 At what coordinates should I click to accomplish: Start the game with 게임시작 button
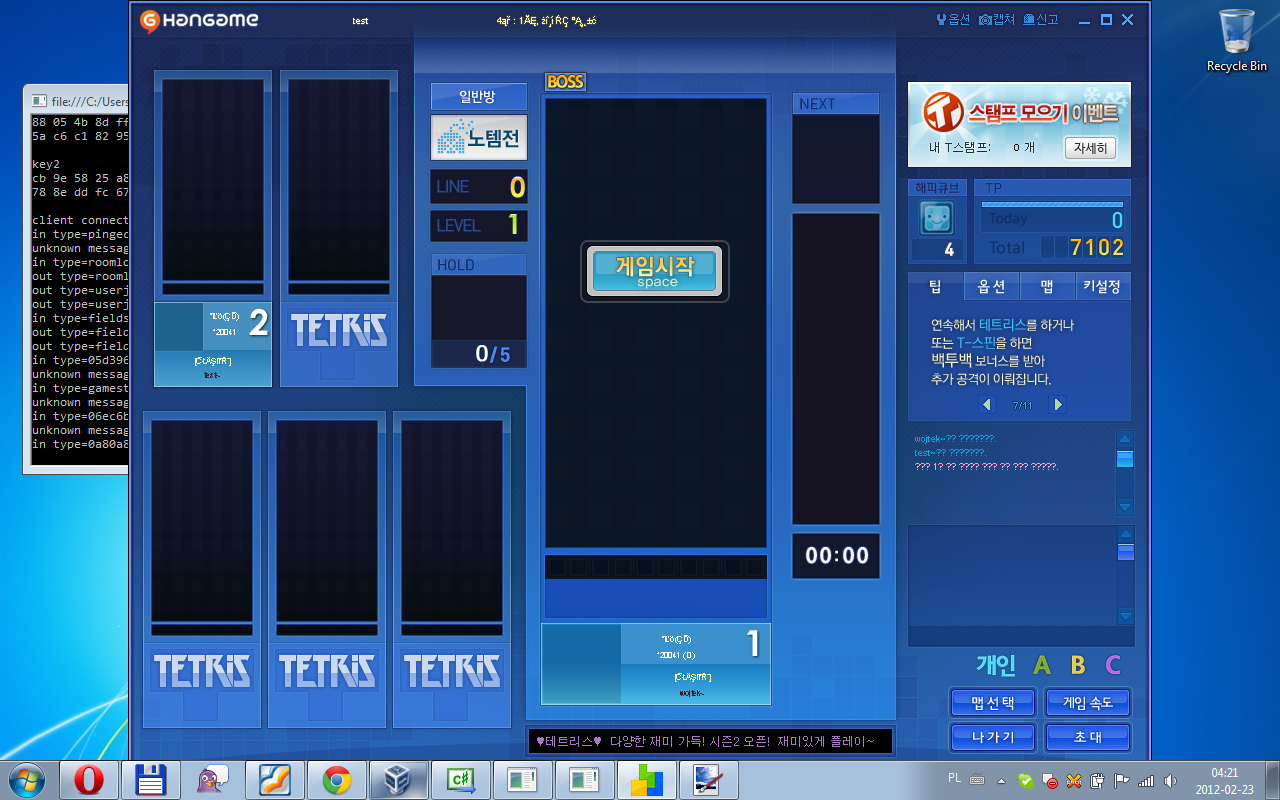(x=657, y=271)
